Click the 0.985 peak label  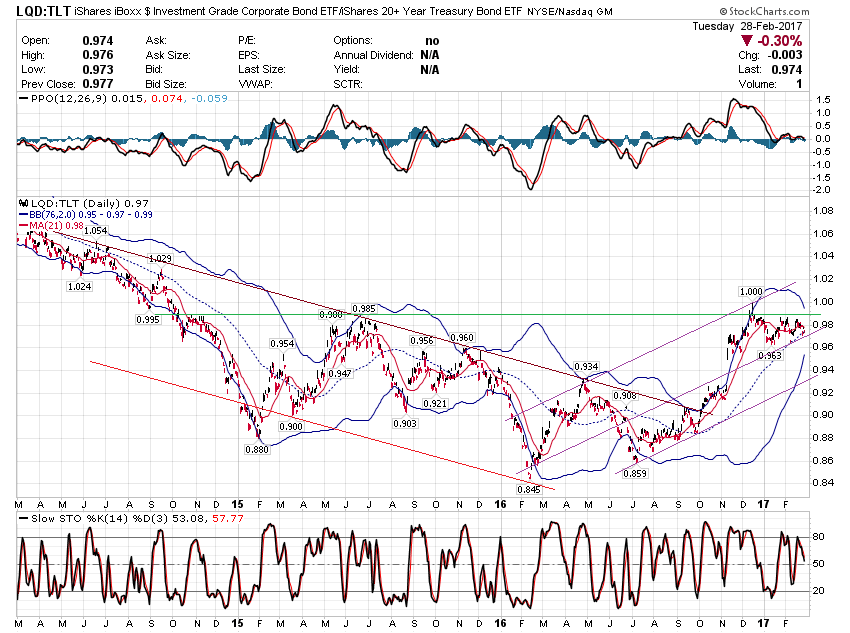[364, 309]
